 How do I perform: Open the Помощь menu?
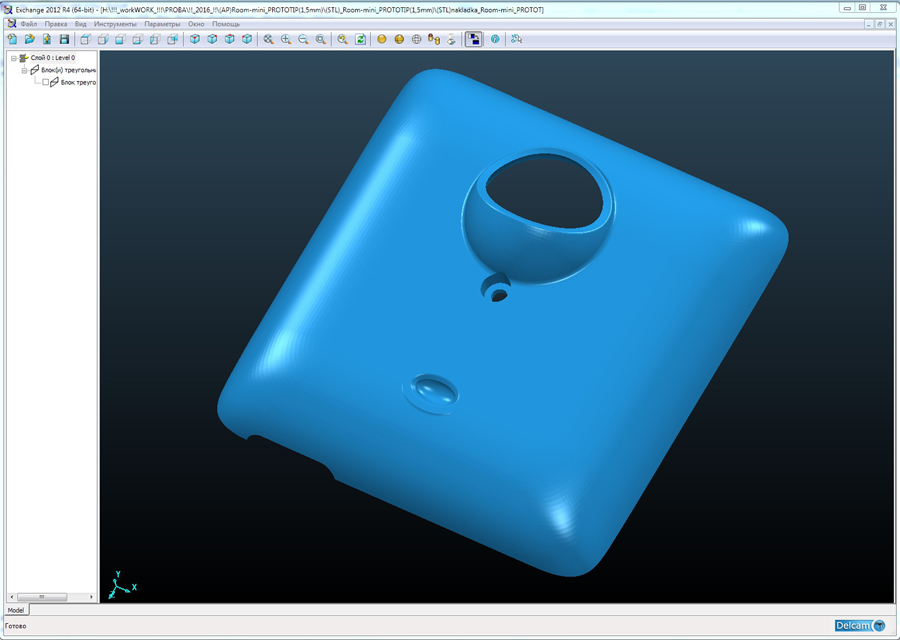[226, 24]
